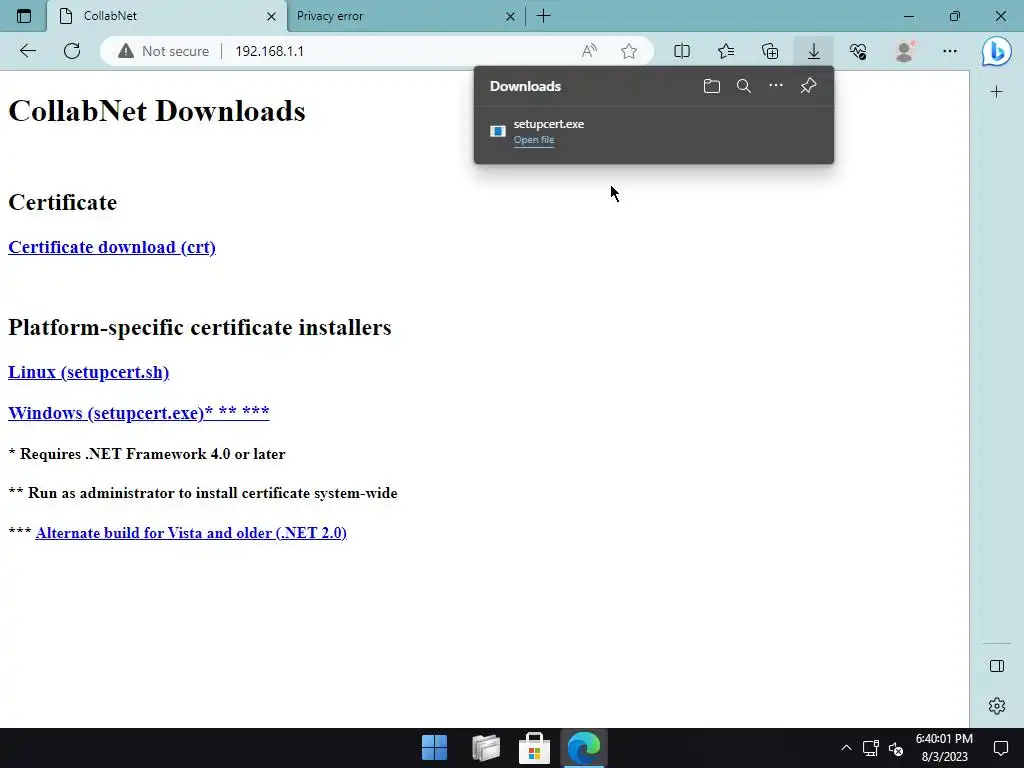Open the Windows Start menu
This screenshot has height=768, width=1024.
tap(434, 748)
